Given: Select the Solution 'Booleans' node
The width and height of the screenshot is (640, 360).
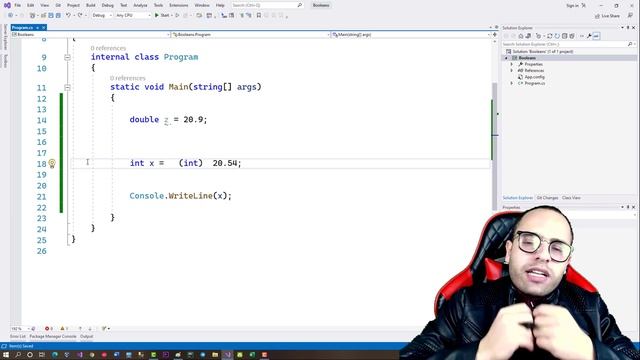Looking at the screenshot, I should (543, 51).
